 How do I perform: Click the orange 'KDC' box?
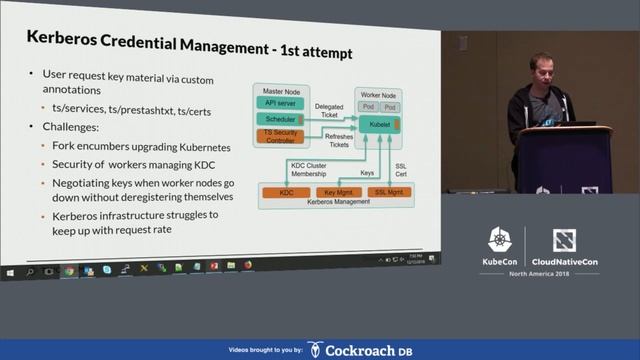point(286,193)
